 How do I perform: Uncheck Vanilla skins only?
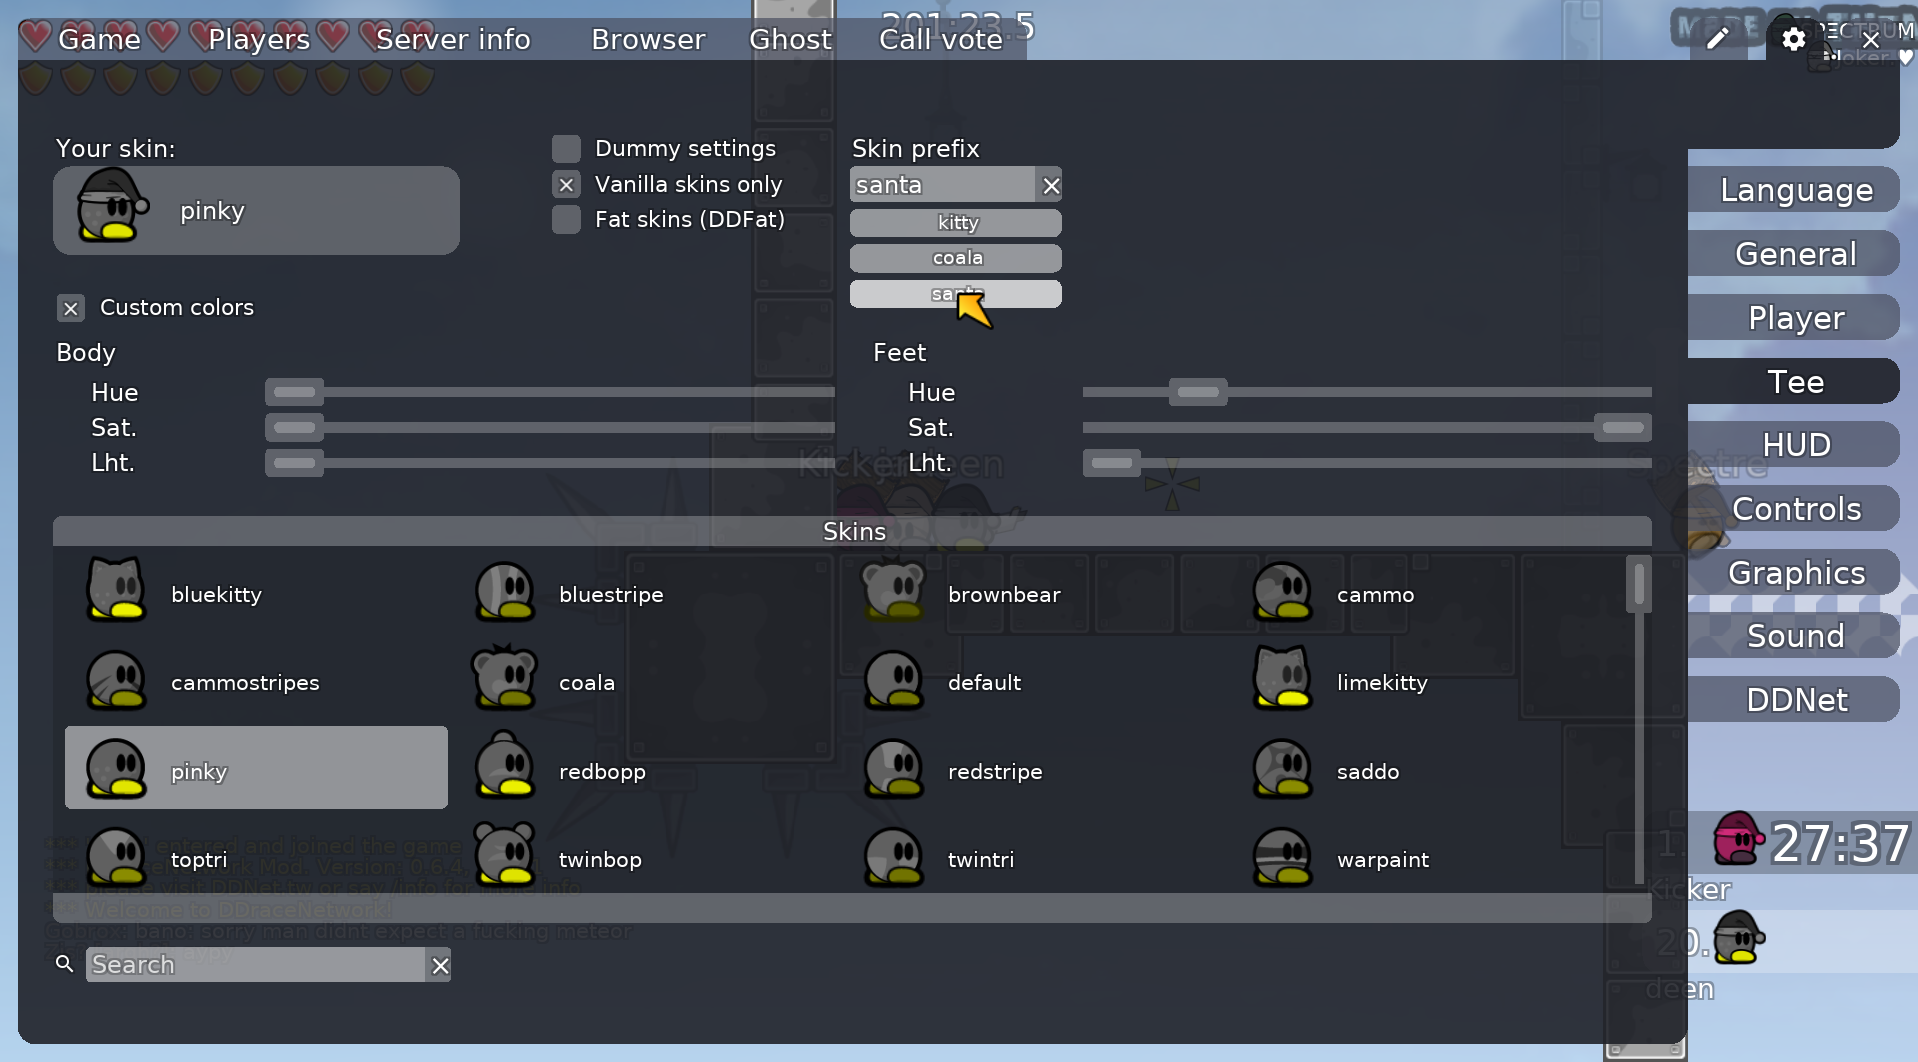coord(567,185)
